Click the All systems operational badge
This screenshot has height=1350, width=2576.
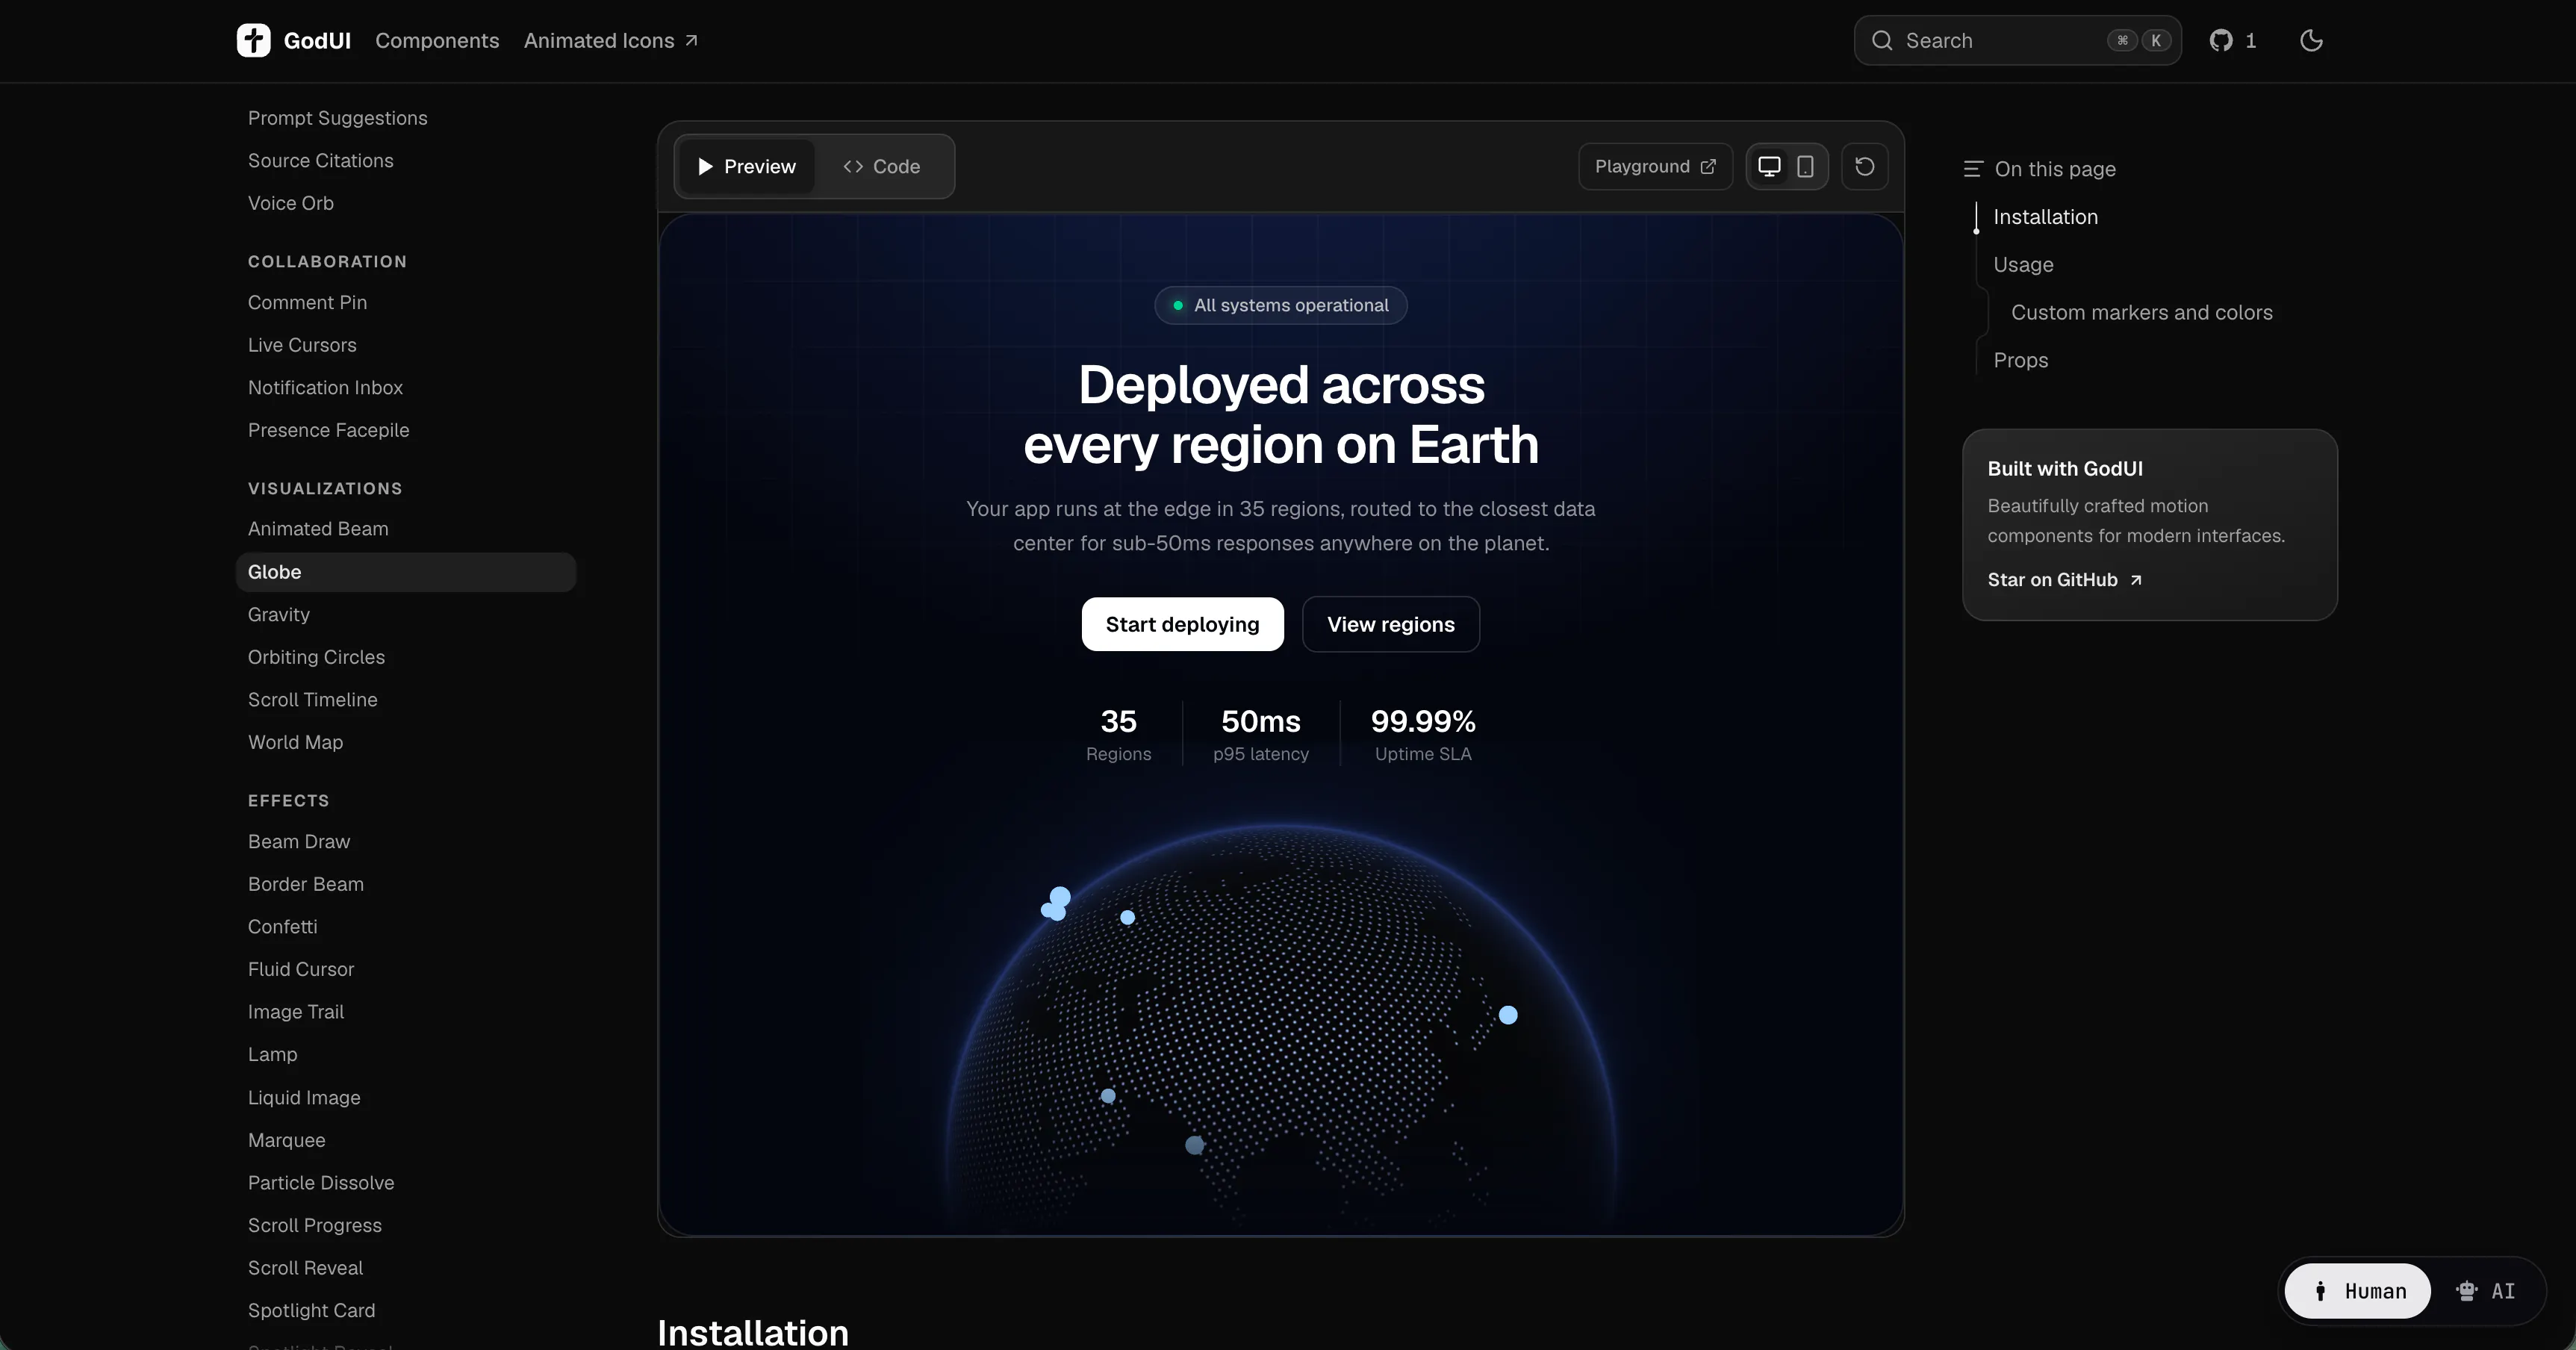[1281, 305]
